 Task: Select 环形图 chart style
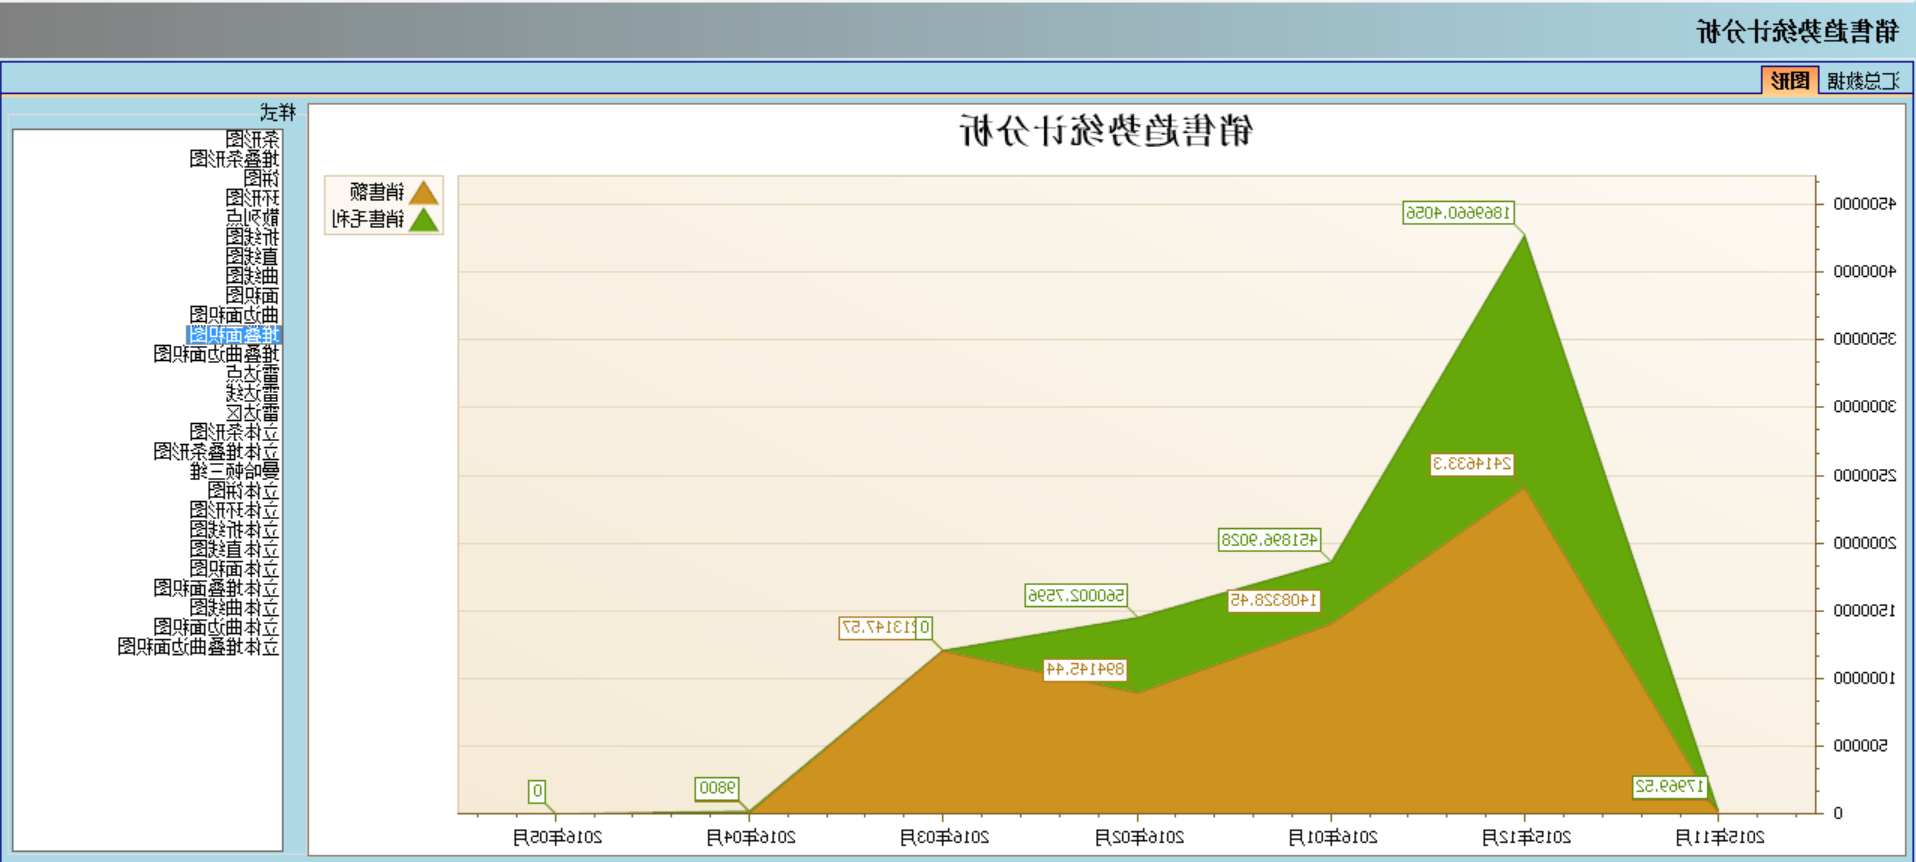tap(253, 198)
